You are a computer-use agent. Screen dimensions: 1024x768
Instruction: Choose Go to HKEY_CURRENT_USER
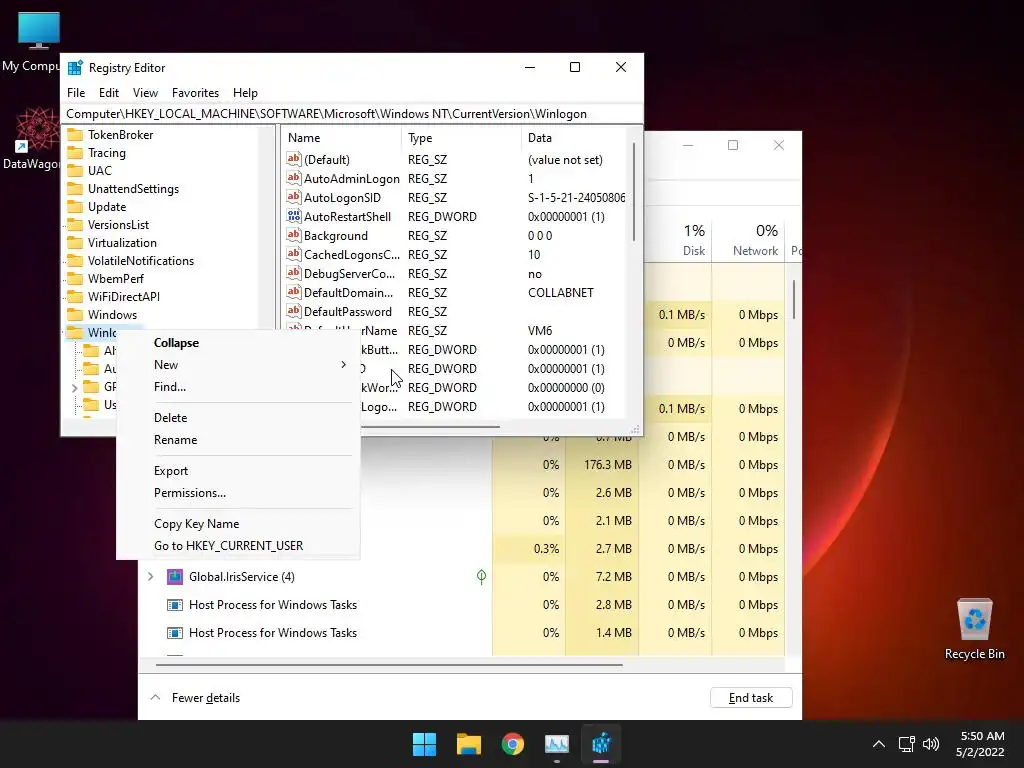[238, 546]
